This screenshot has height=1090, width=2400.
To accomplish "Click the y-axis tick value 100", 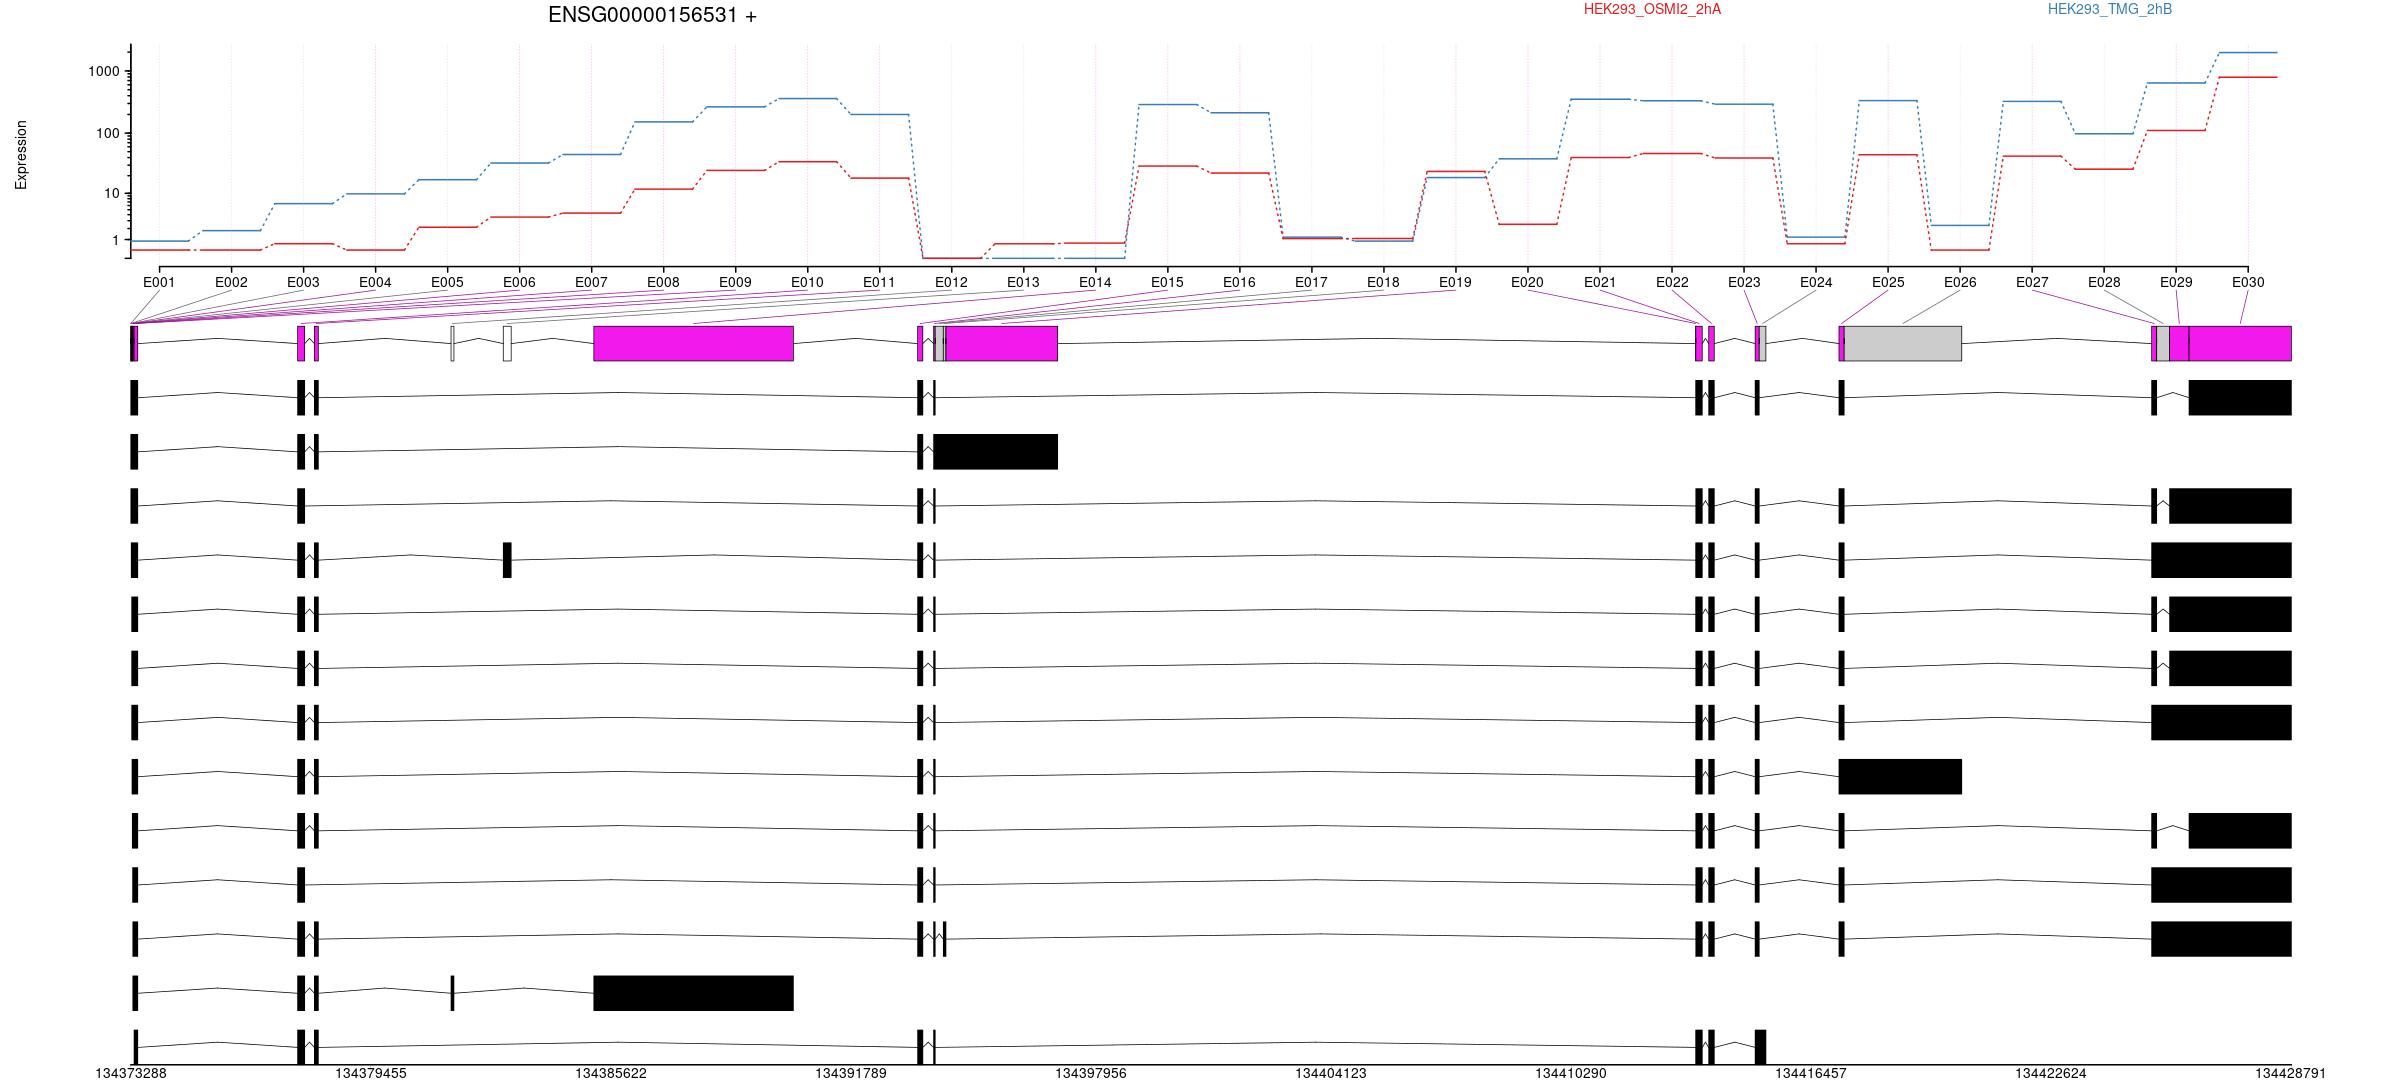I will (108, 133).
